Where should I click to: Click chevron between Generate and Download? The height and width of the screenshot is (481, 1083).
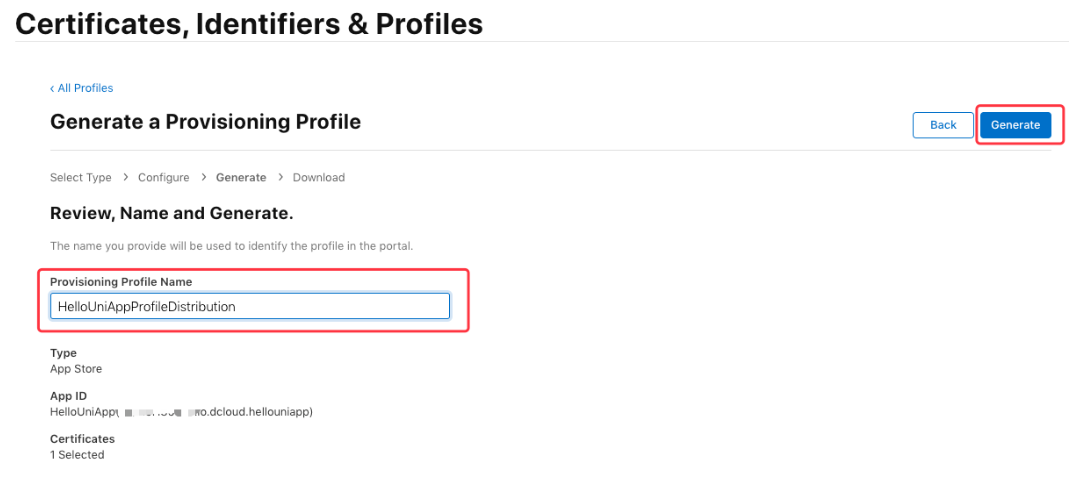pos(280,177)
